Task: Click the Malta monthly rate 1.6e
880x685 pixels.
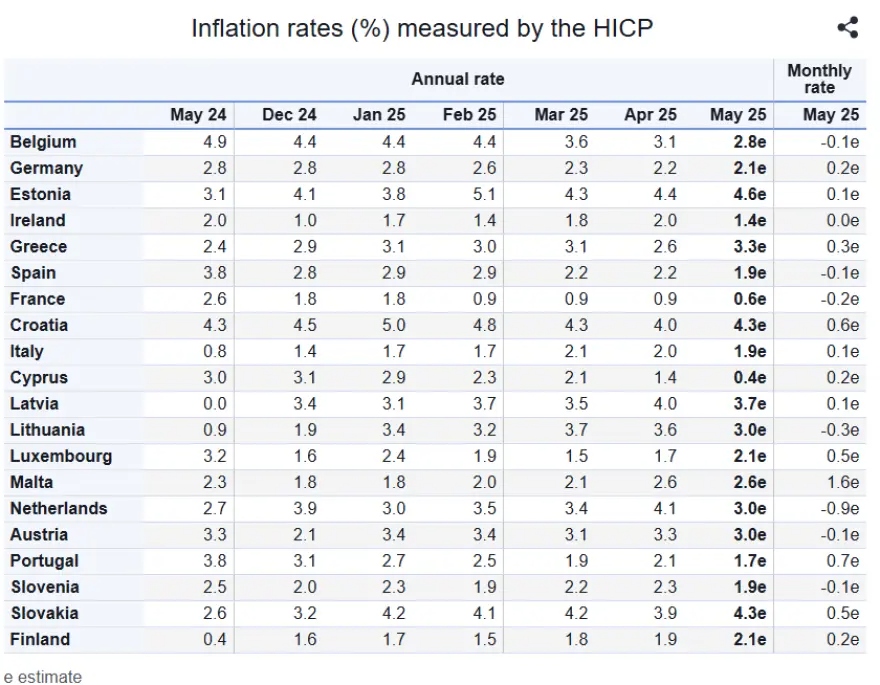Action: point(842,482)
